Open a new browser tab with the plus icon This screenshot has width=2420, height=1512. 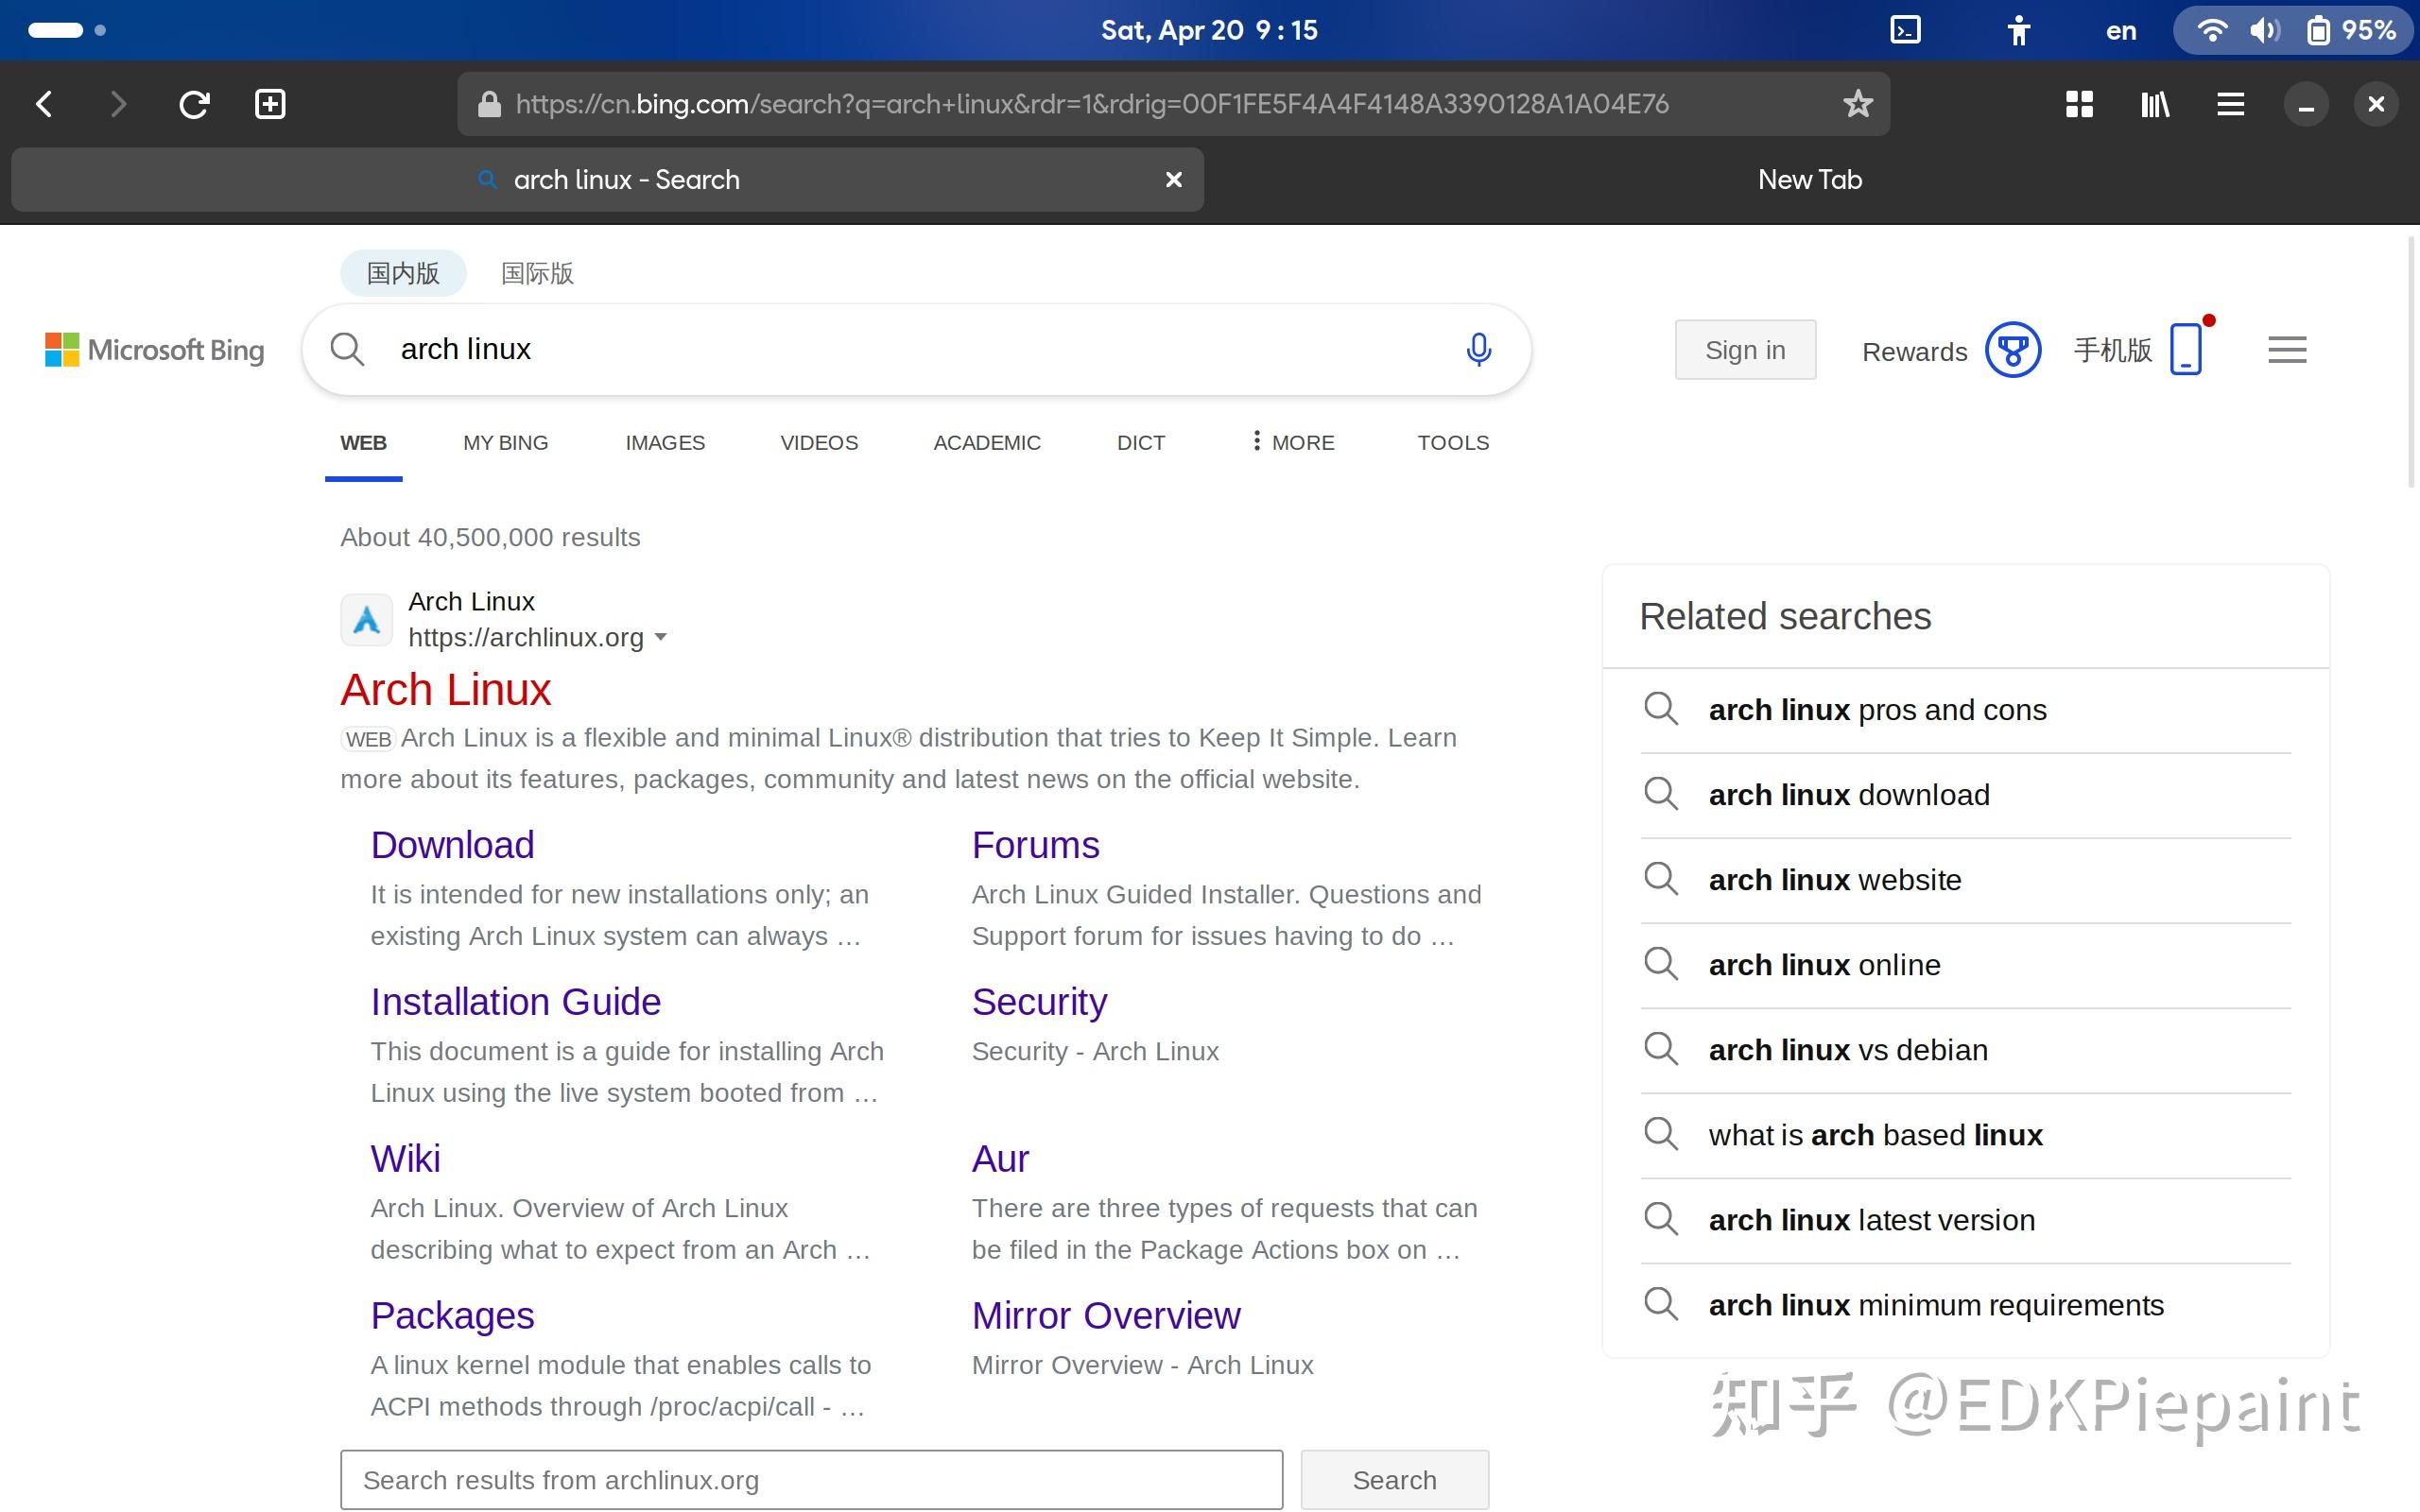[x=268, y=103]
